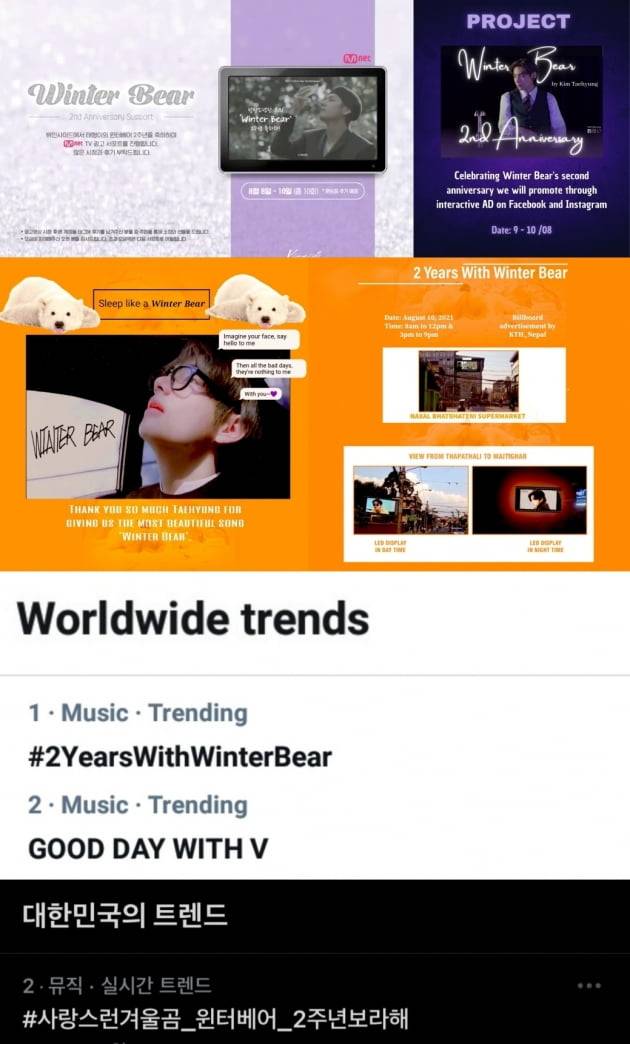Image resolution: width=630 pixels, height=1044 pixels.
Task: Open the LED display night time photo
Action: 529,499
